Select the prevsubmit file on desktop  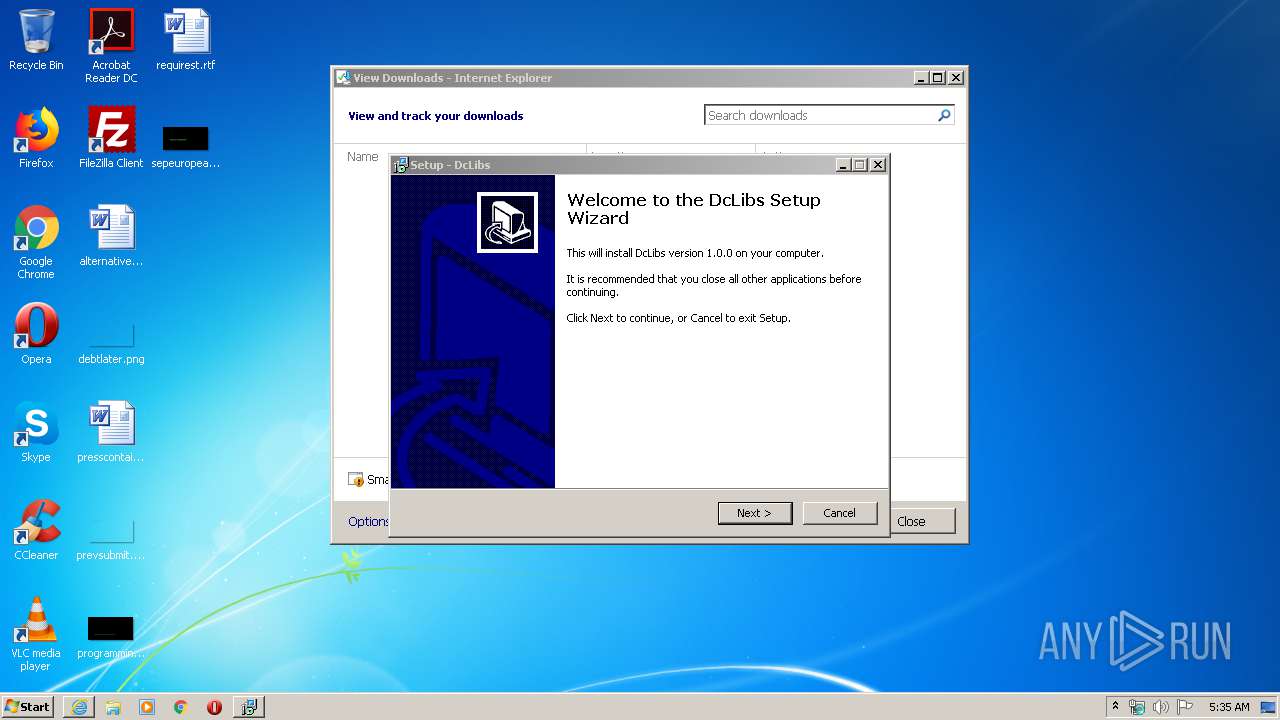click(x=111, y=538)
